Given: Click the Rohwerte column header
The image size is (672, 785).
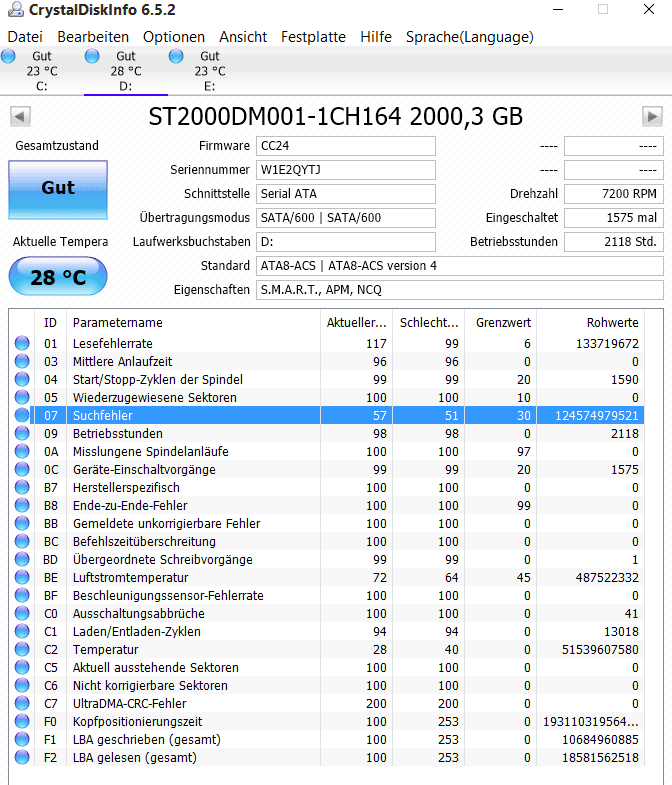Looking at the screenshot, I should click(x=590, y=322).
